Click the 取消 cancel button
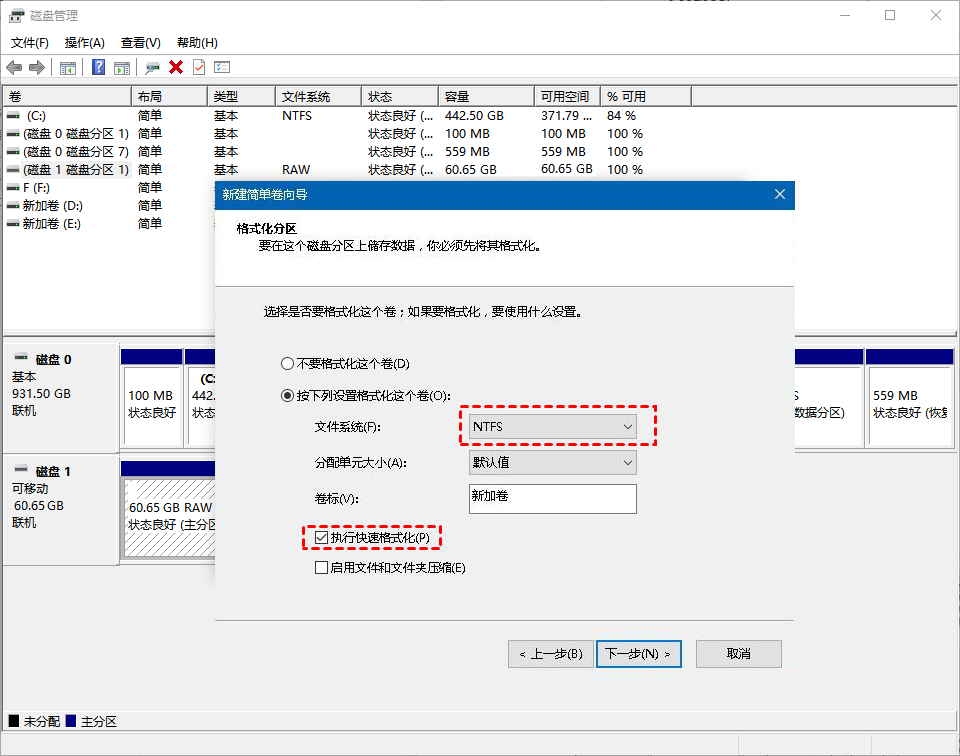 coord(738,654)
